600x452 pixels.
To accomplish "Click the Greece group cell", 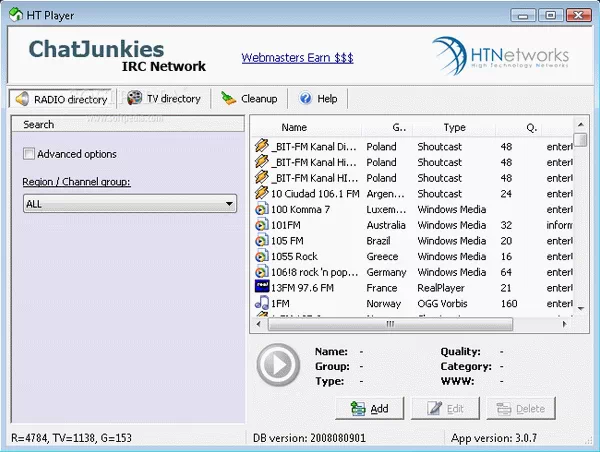I will (382, 256).
